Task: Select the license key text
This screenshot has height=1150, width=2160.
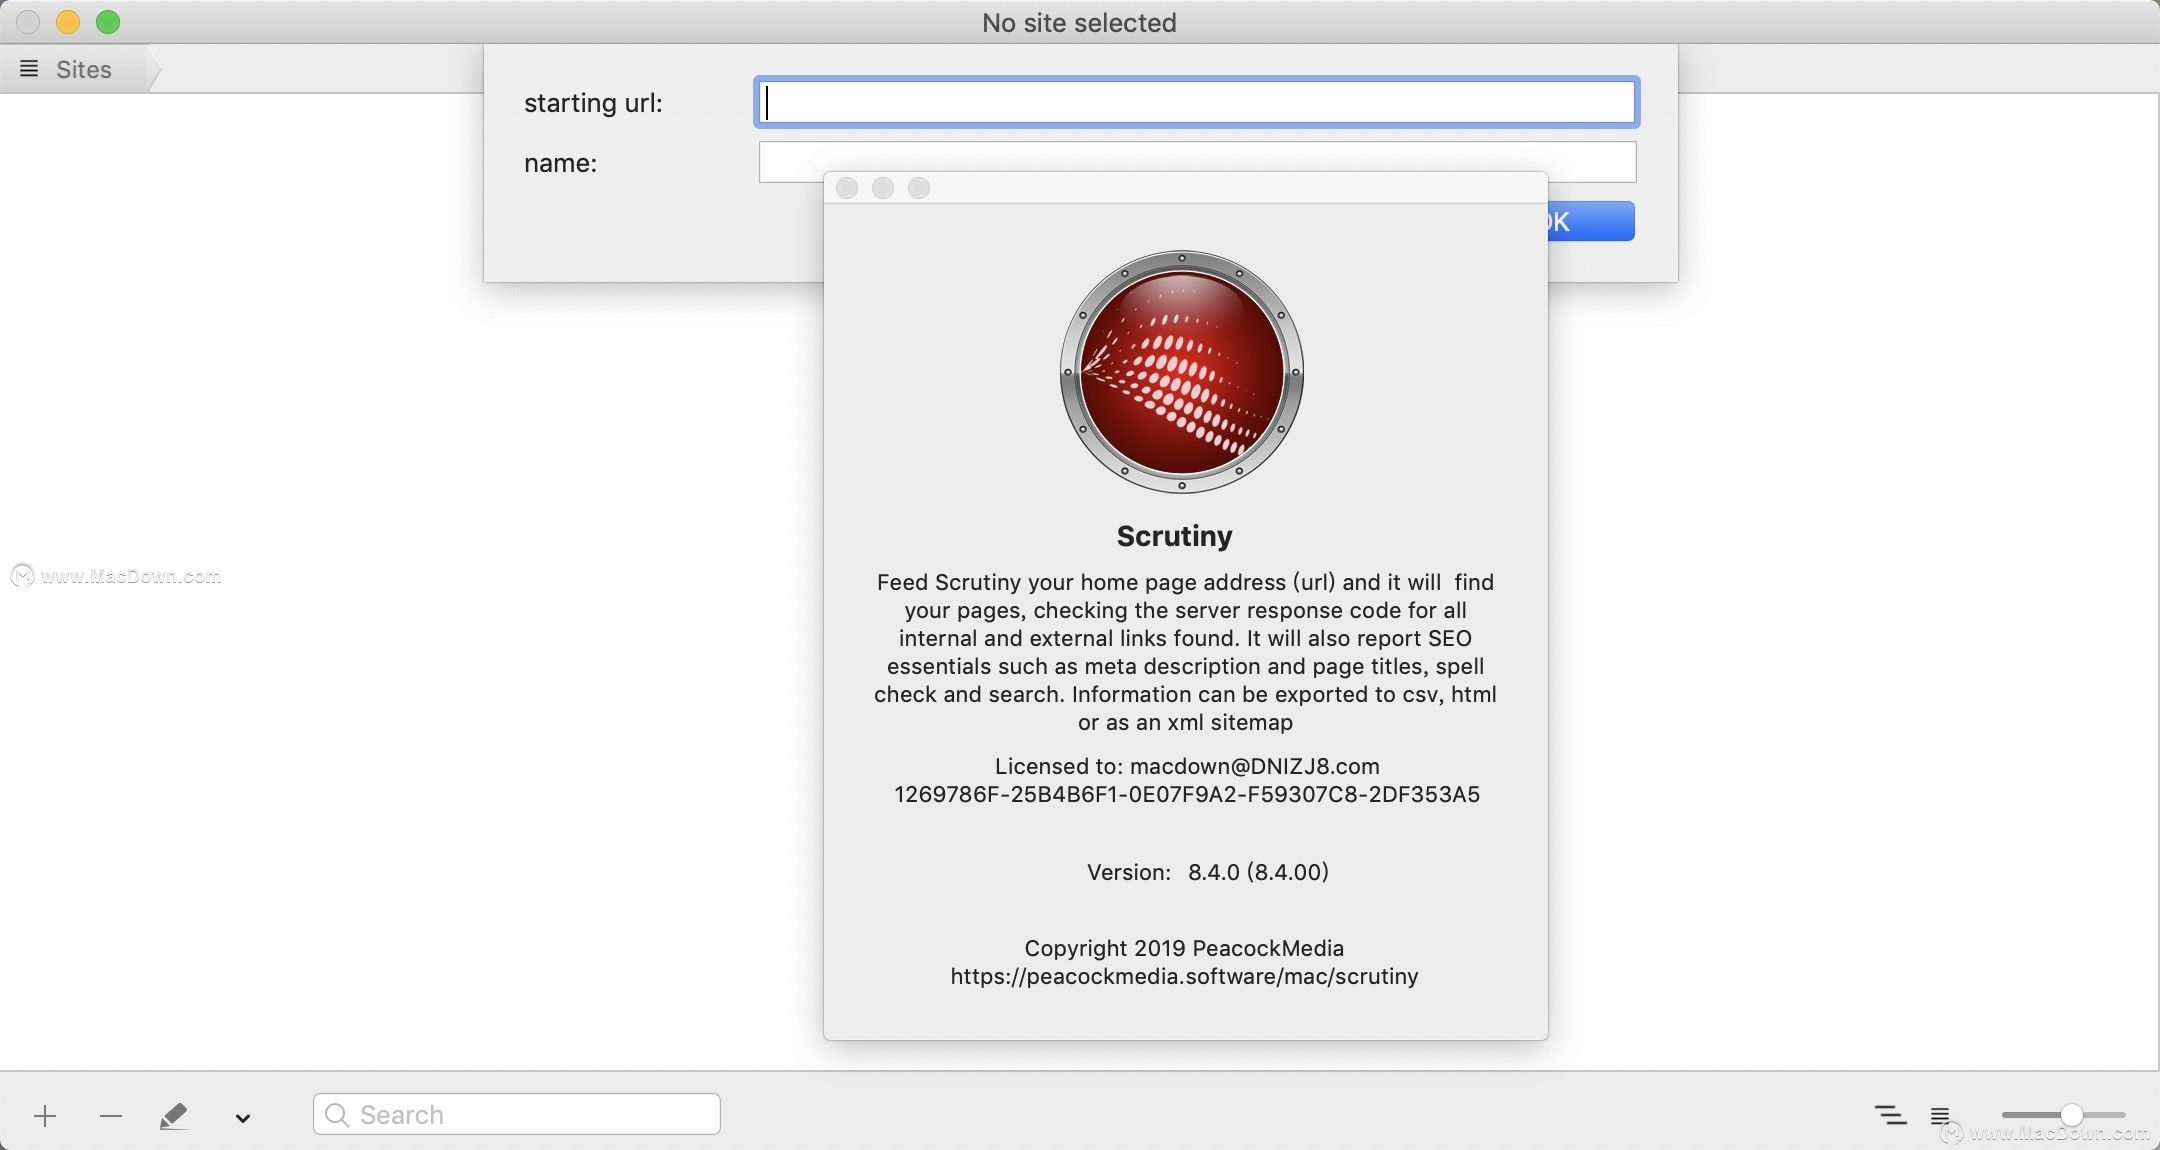Action: click(1186, 794)
